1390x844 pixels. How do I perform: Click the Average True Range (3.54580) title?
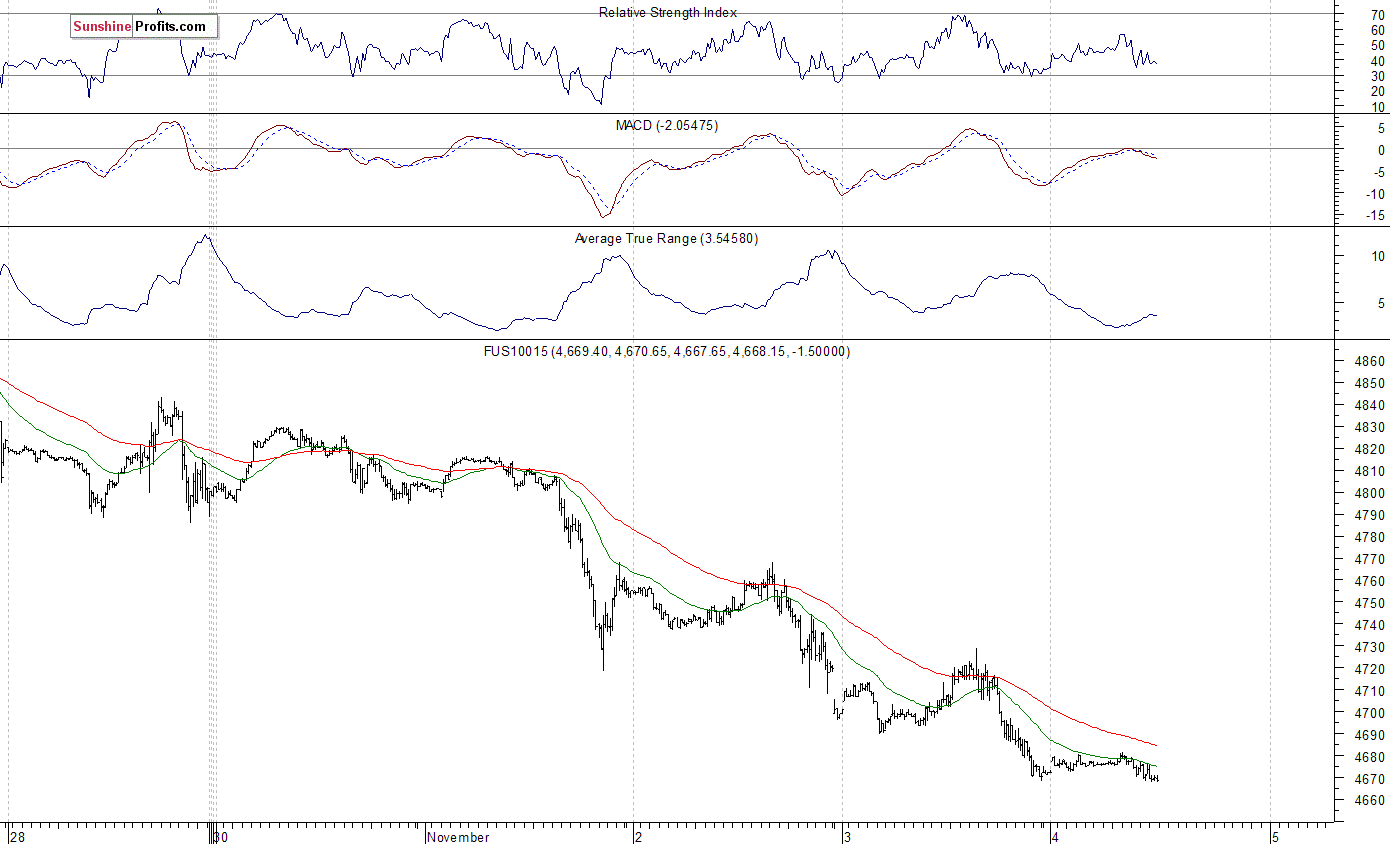pos(667,238)
